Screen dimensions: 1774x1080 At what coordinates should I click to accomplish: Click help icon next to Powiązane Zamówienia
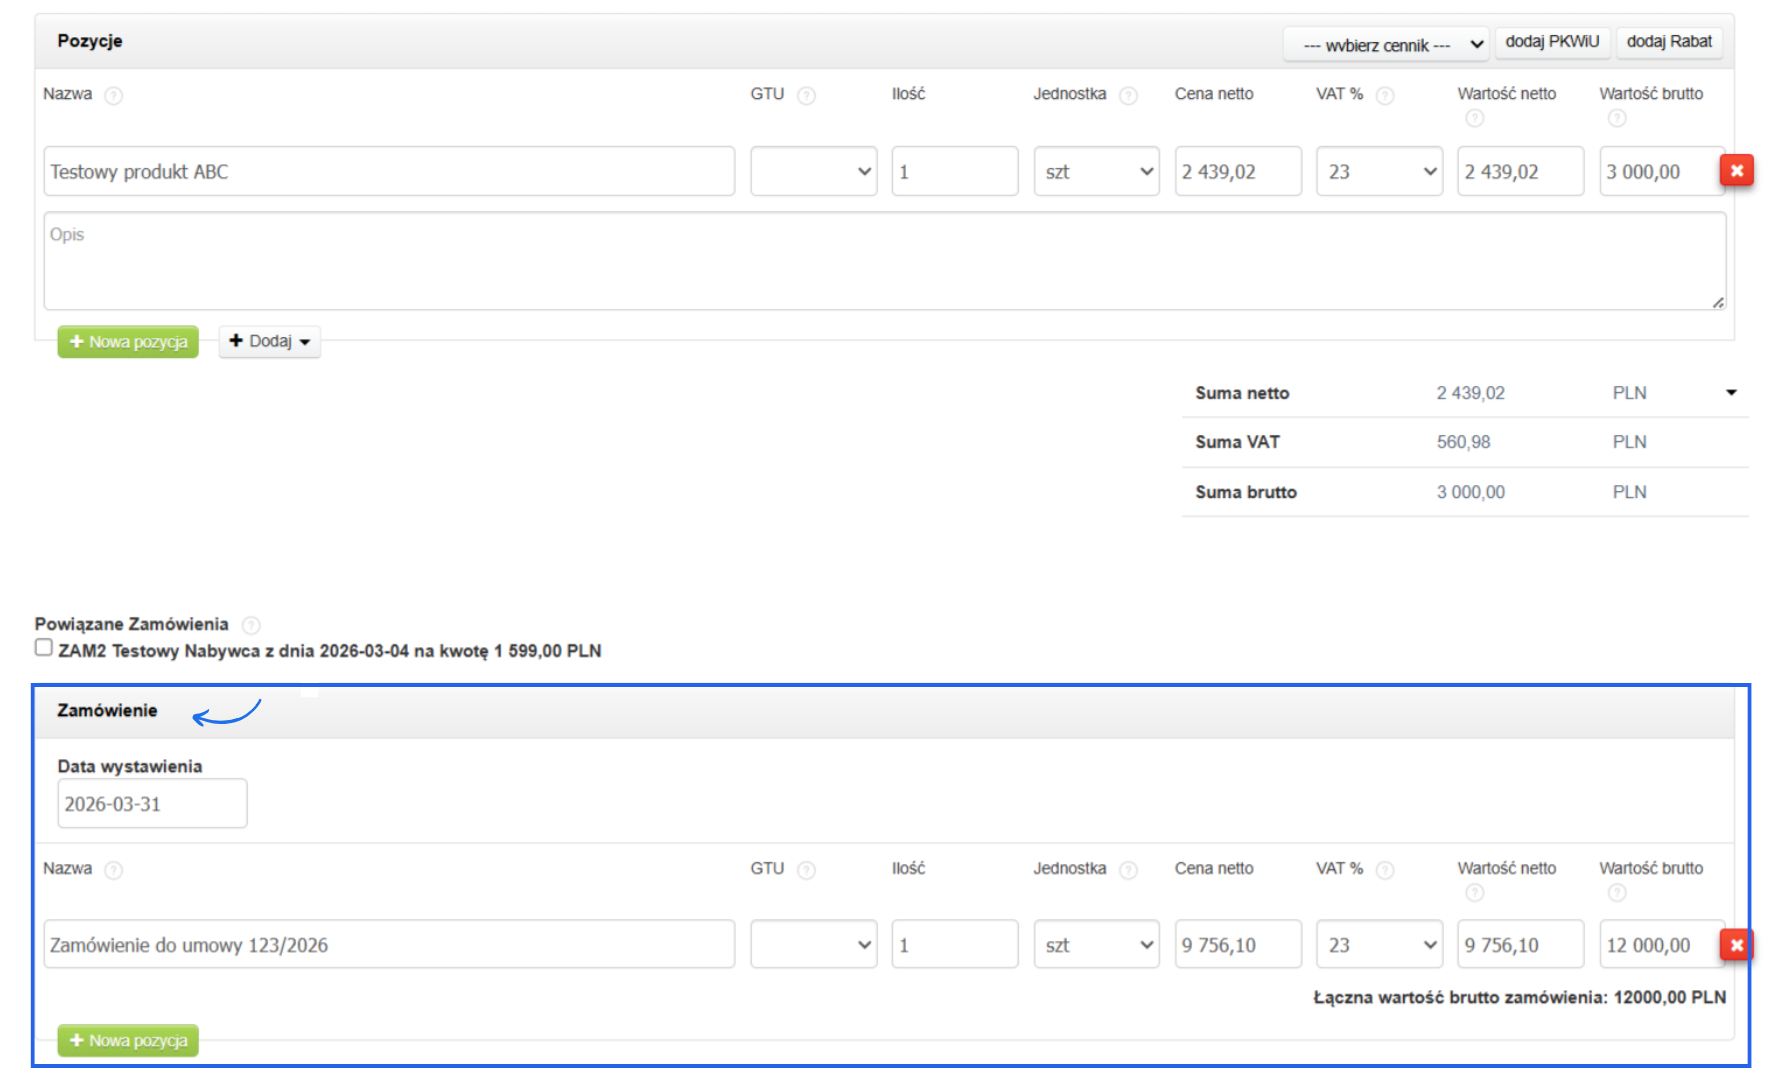(251, 625)
